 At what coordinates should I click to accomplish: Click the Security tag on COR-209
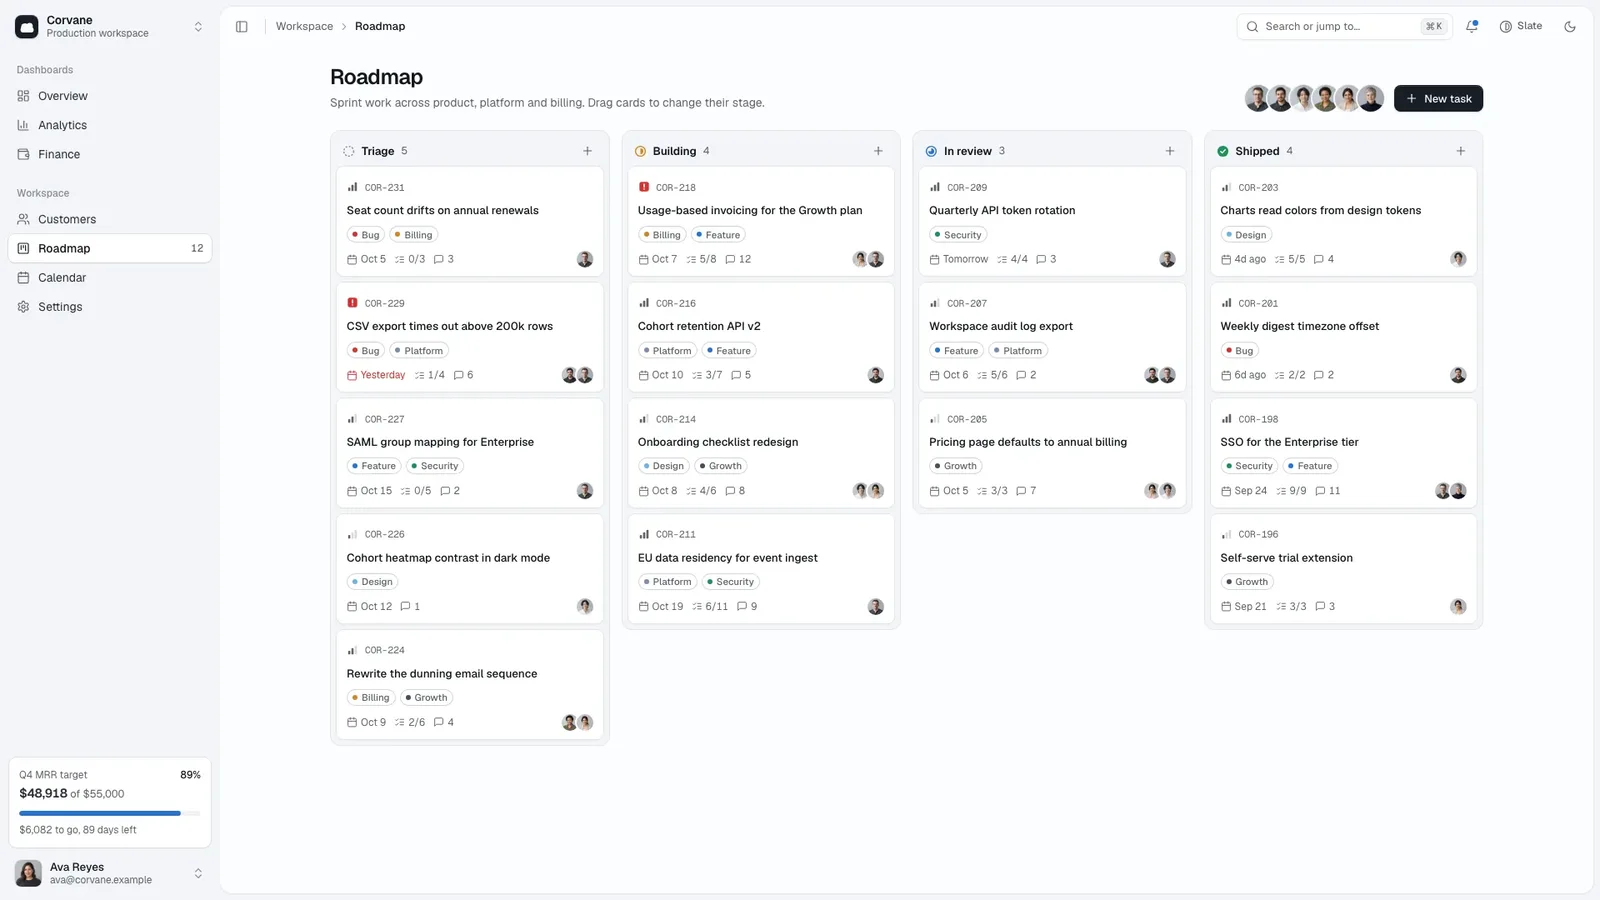pos(958,235)
